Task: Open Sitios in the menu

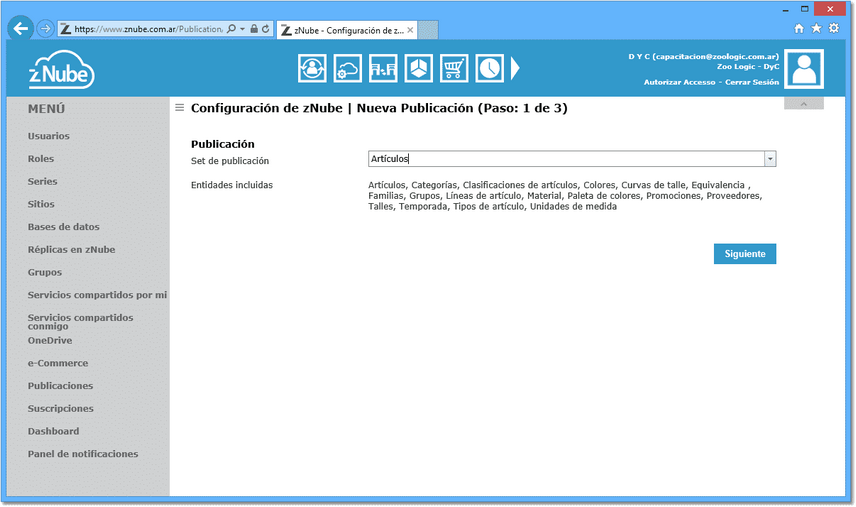Action: click(41, 204)
